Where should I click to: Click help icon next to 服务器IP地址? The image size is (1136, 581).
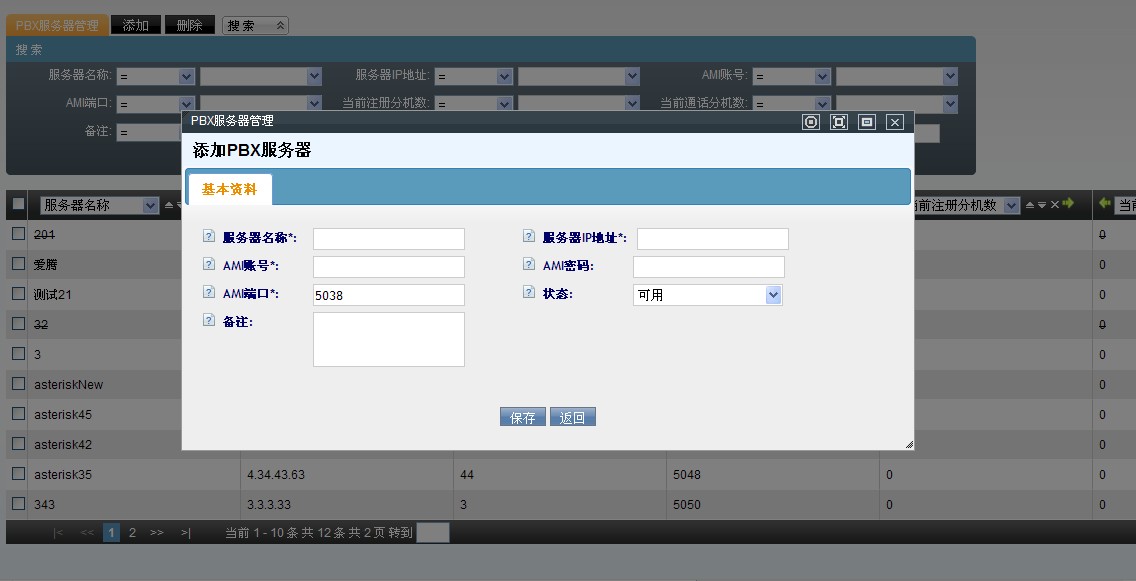point(529,237)
